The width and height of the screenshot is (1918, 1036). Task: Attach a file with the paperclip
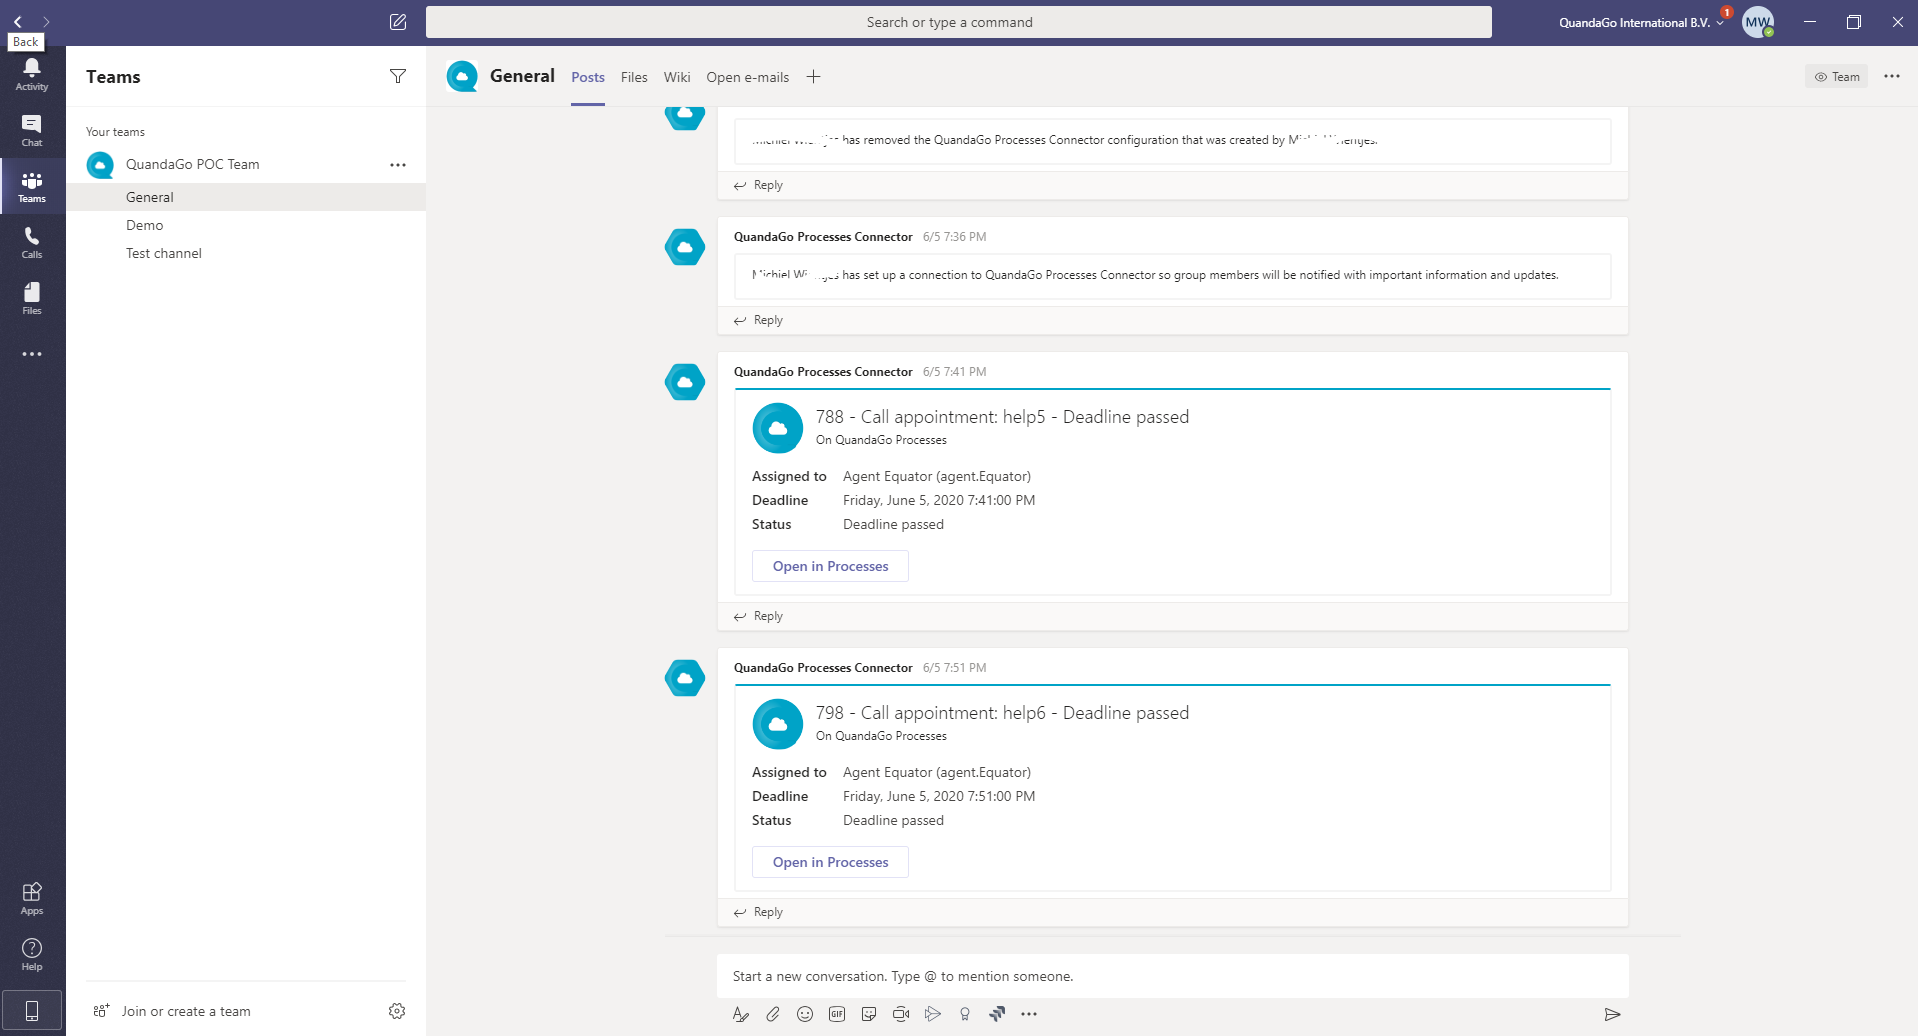(773, 1014)
